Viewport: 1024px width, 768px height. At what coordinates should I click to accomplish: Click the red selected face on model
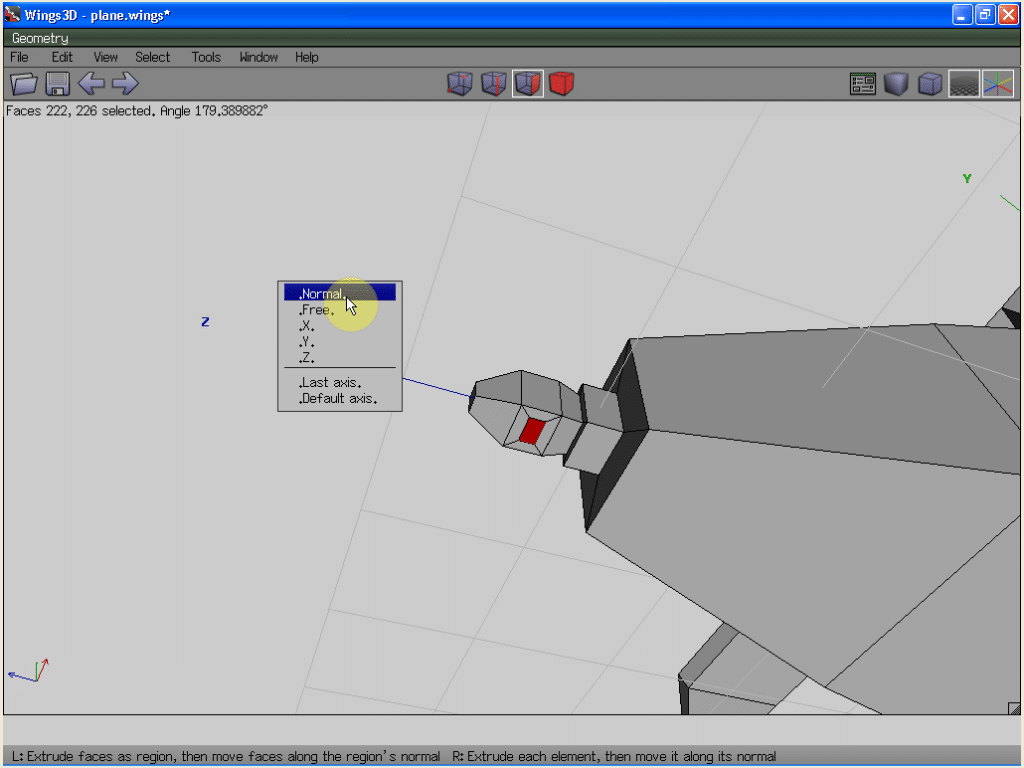point(532,431)
